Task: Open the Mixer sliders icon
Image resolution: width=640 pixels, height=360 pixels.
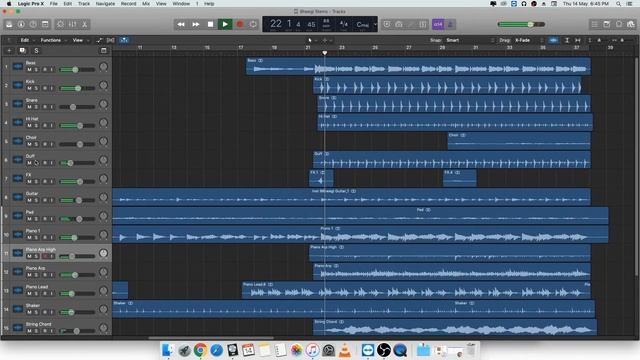Action: [72, 24]
